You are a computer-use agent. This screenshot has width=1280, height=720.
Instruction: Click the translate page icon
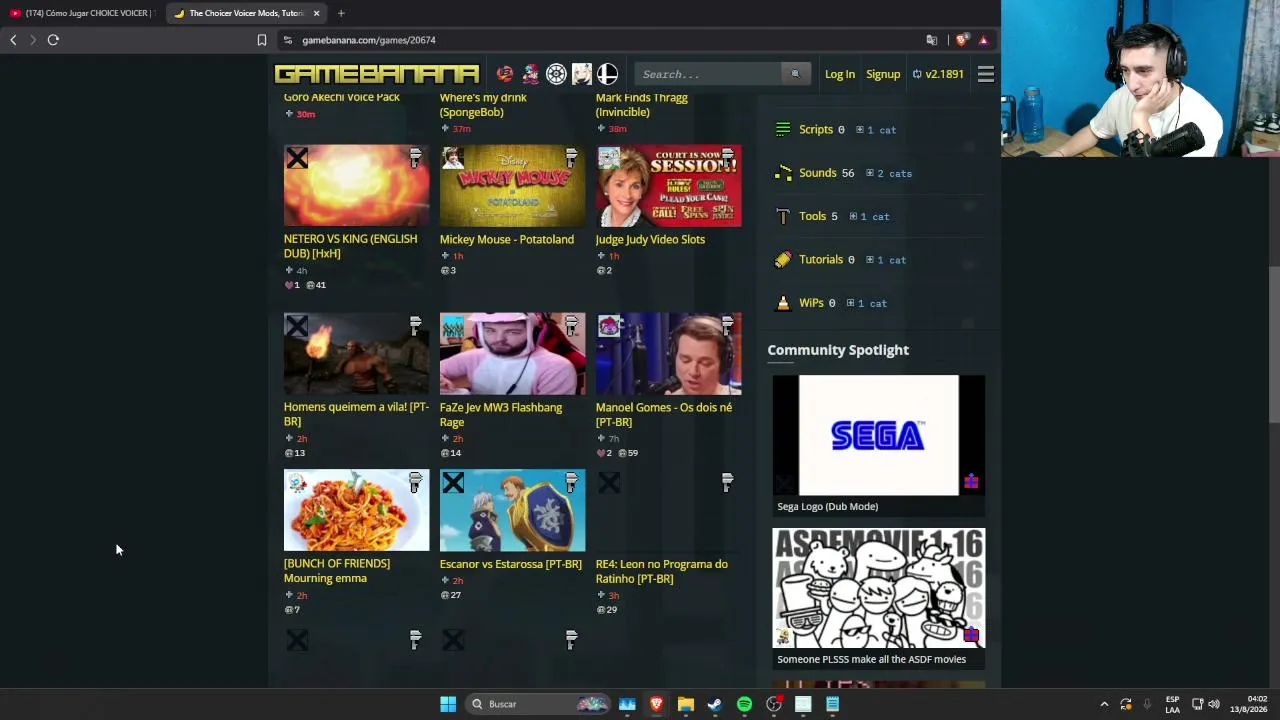tap(932, 40)
